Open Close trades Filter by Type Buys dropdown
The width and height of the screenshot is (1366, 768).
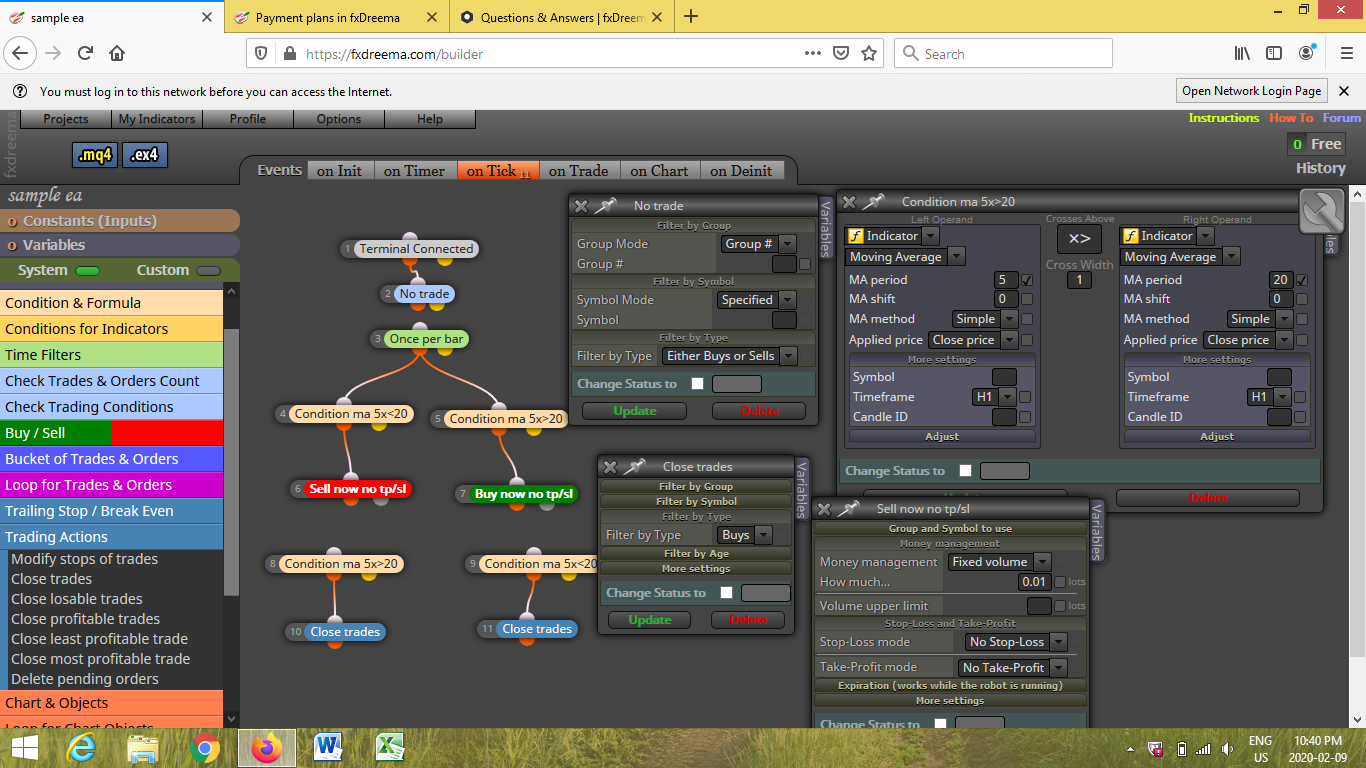click(x=744, y=535)
